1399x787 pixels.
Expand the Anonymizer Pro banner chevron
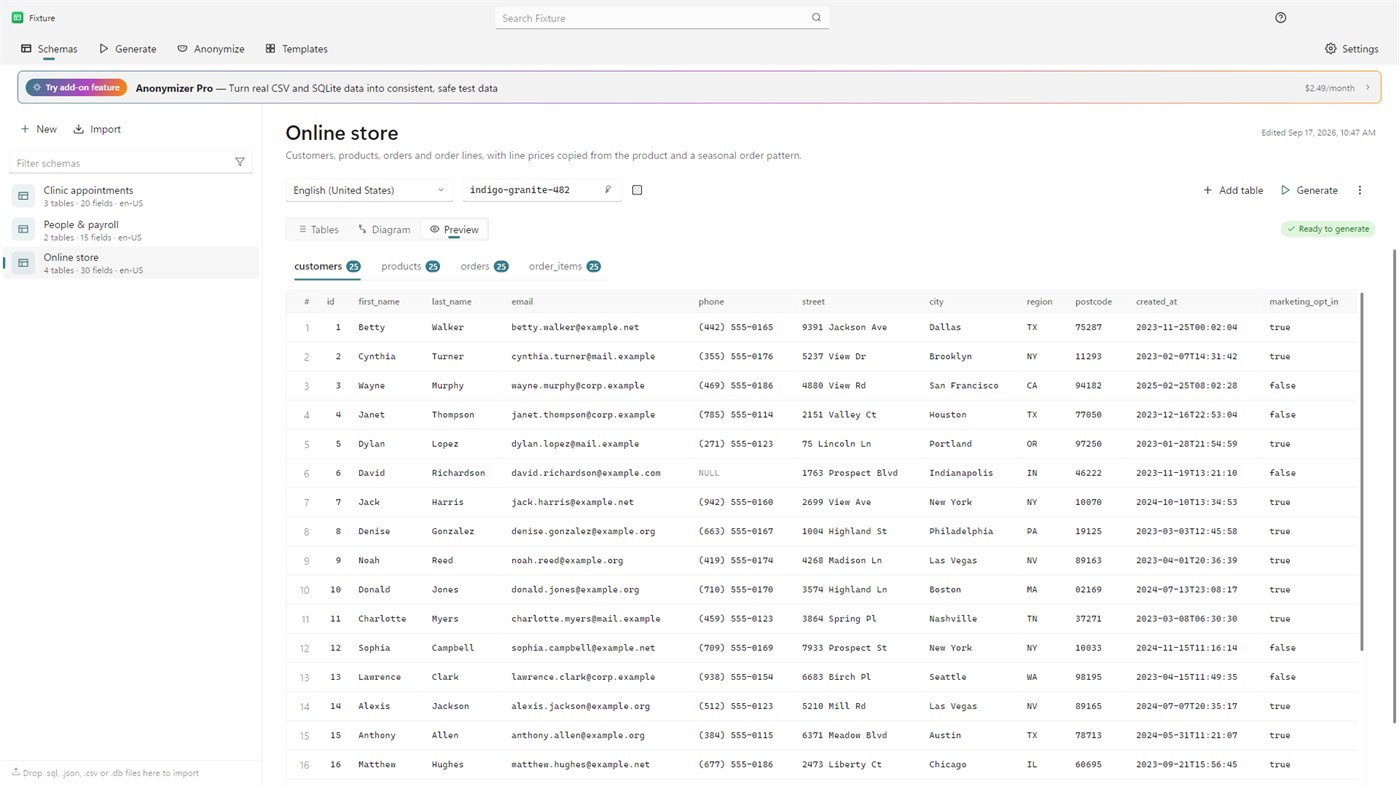pos(1367,88)
